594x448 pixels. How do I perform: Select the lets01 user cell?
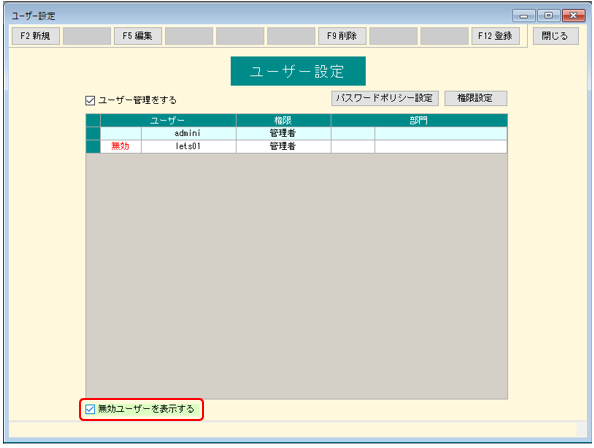(x=188, y=147)
